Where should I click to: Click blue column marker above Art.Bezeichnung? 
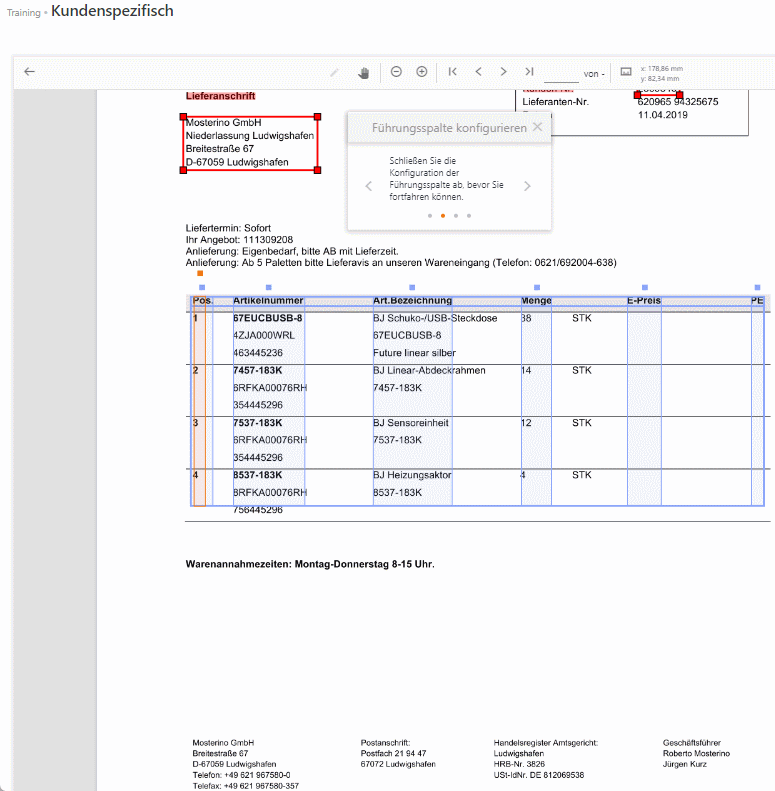click(x=412, y=288)
